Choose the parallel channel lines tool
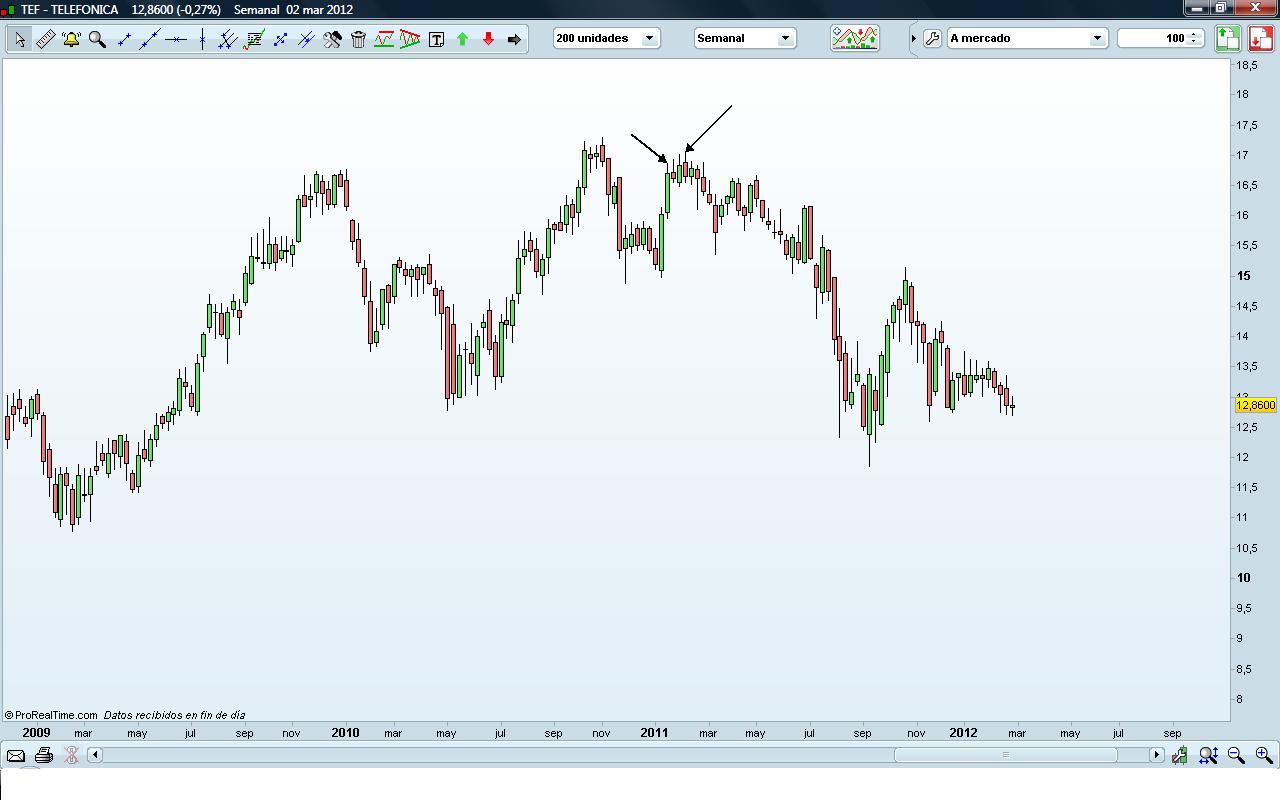The image size is (1280, 800). coord(228,39)
